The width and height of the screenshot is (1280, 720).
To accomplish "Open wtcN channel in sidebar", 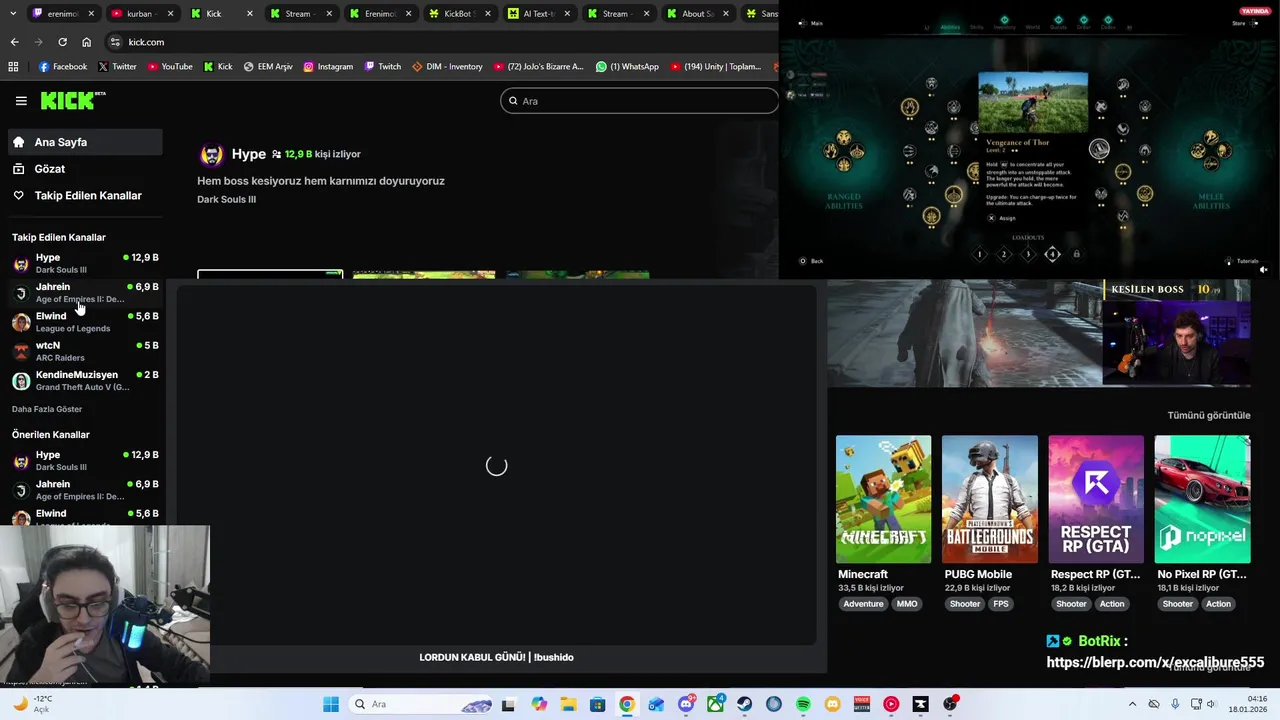I will pyautogui.click(x=85, y=351).
